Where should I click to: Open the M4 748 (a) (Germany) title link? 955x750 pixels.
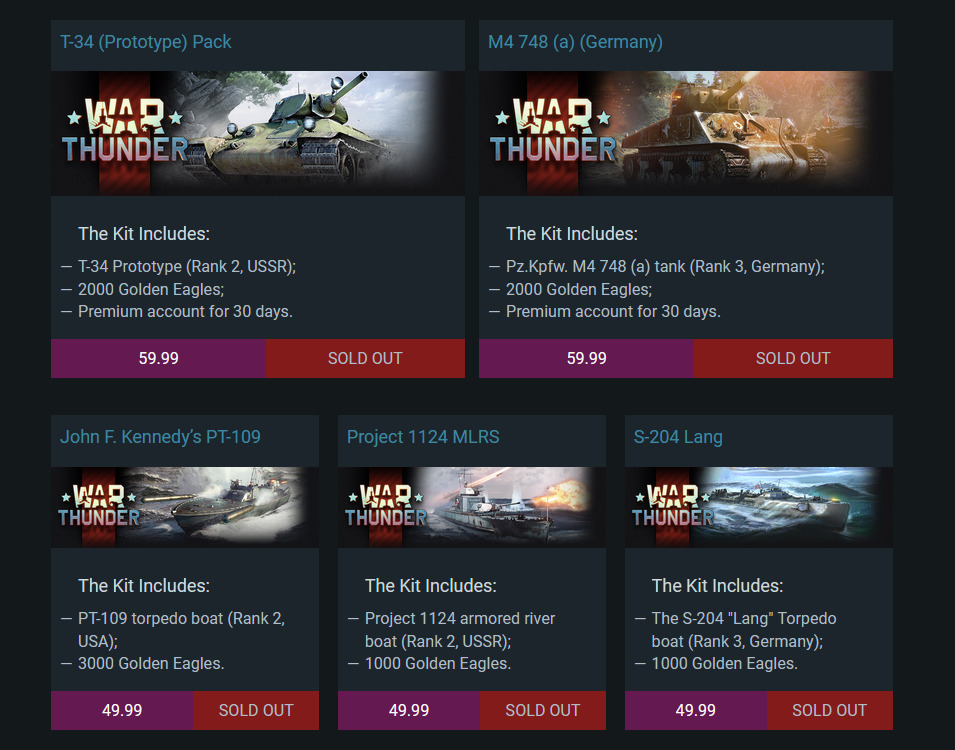point(575,42)
